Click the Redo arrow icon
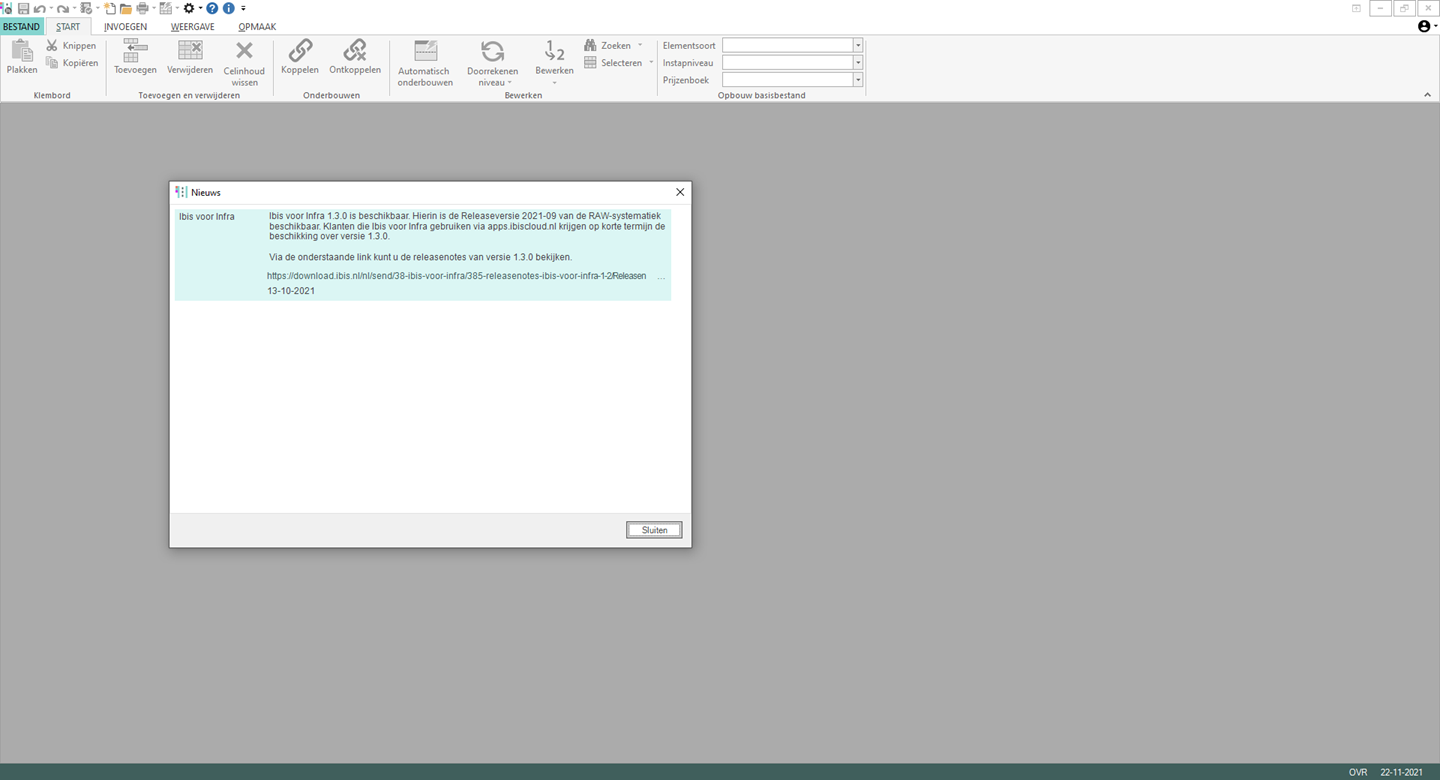This screenshot has width=1440, height=780. 62,8
